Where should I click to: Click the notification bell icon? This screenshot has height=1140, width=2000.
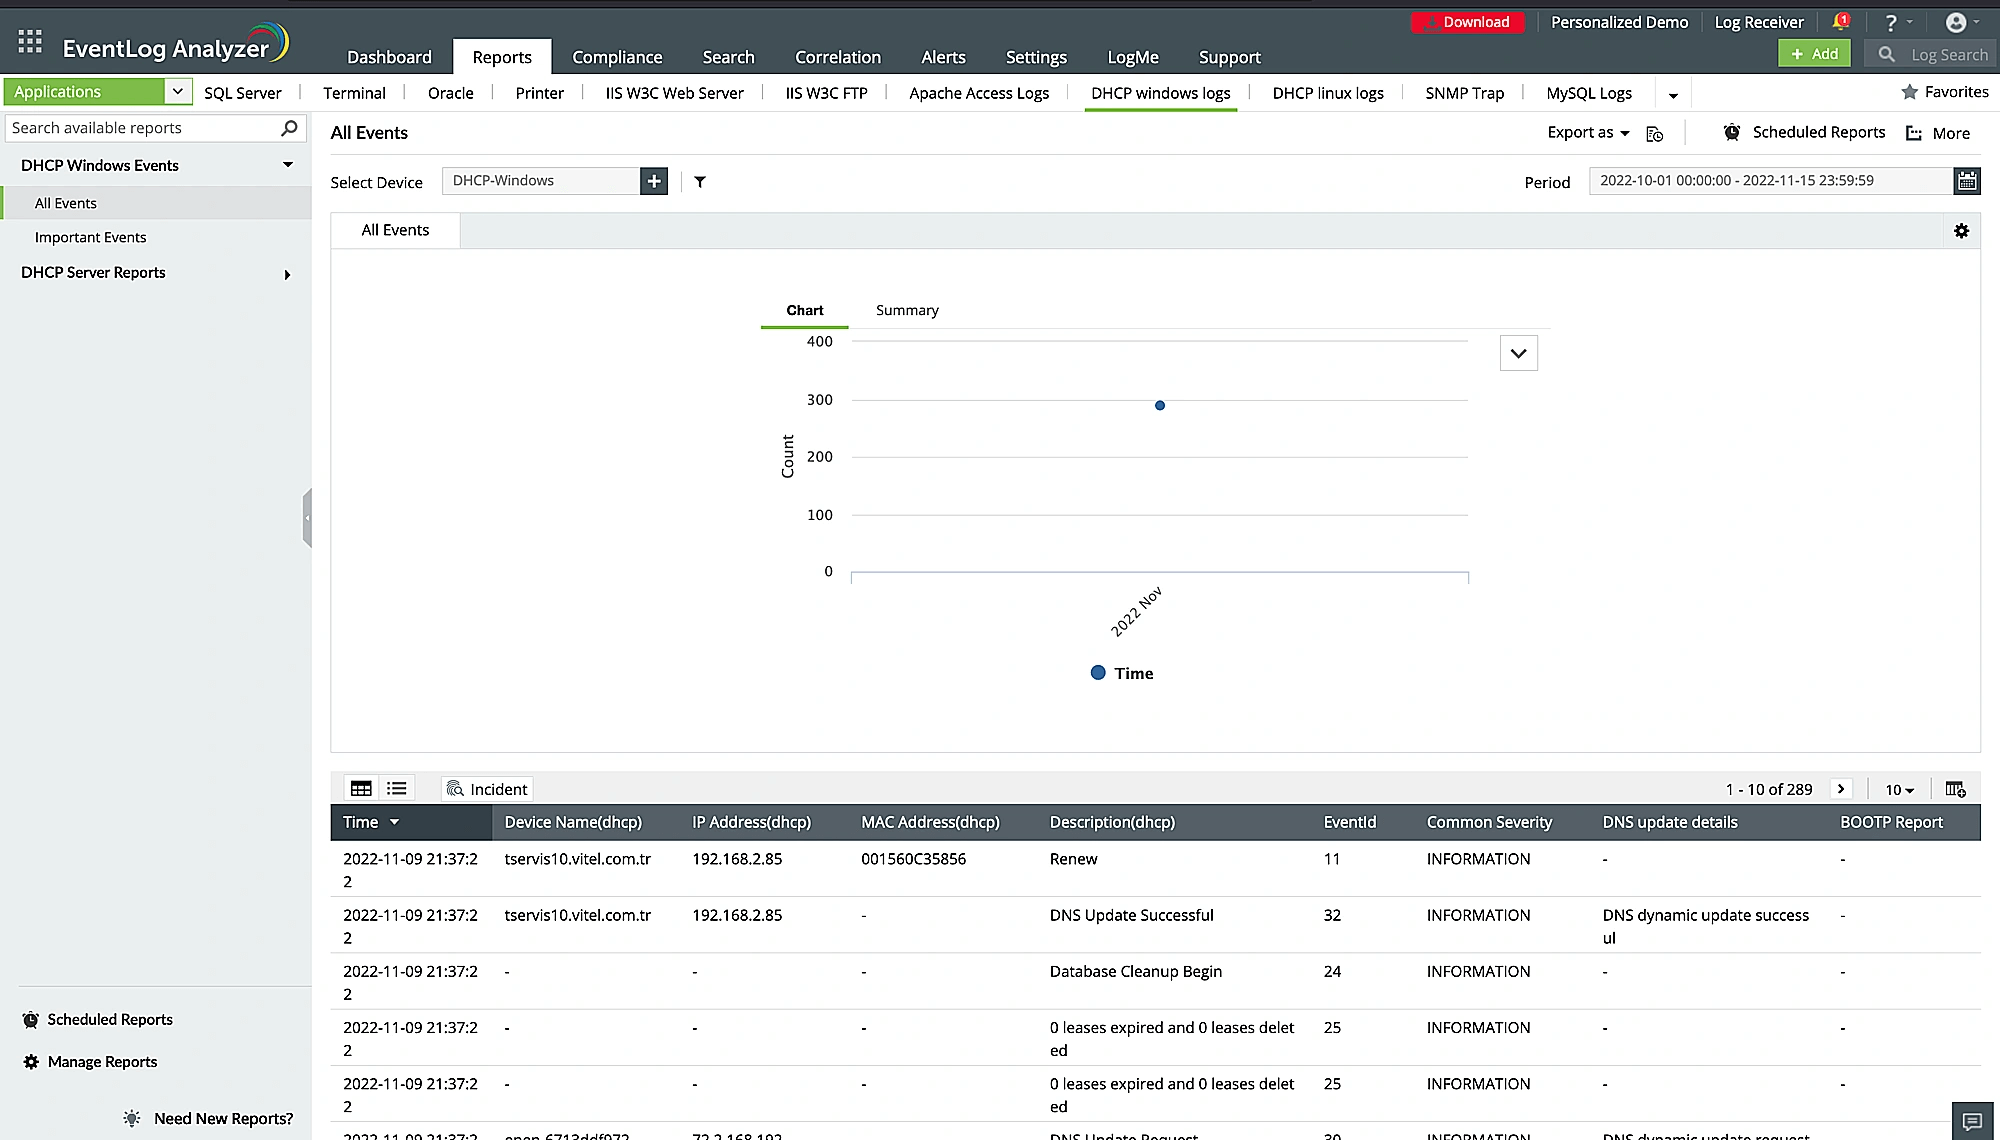tap(1840, 22)
